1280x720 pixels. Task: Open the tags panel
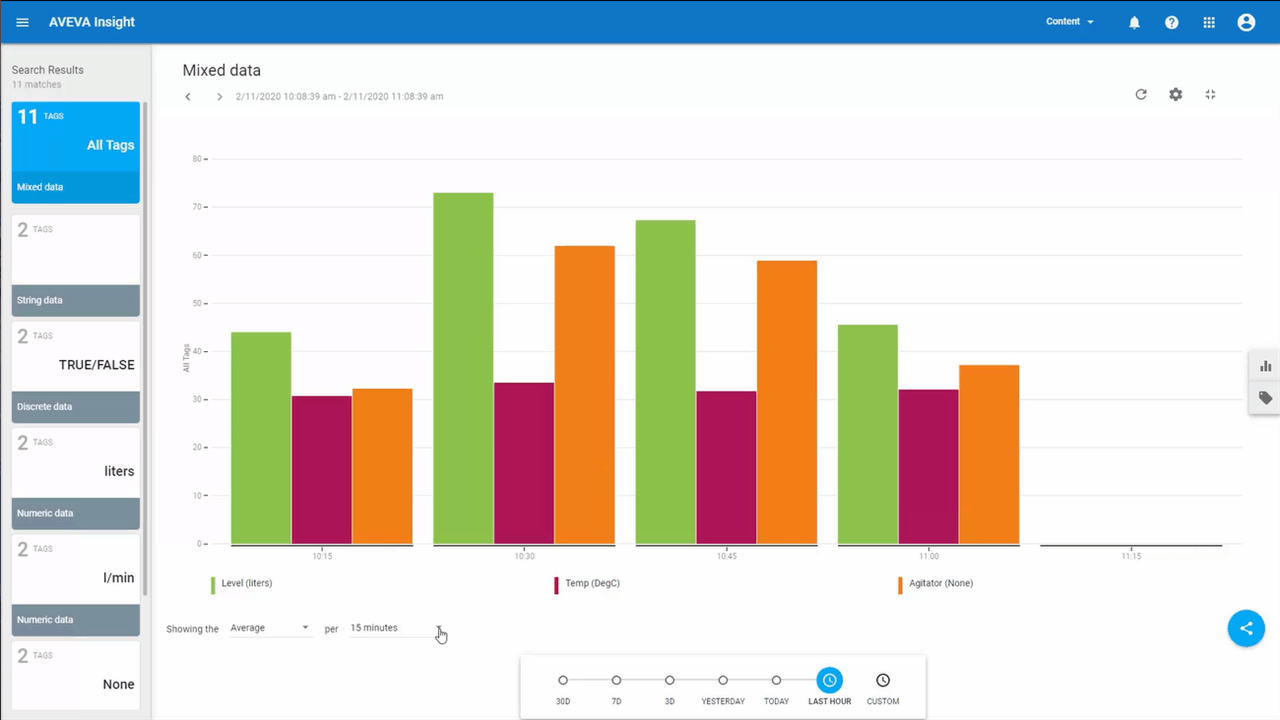pos(1265,398)
